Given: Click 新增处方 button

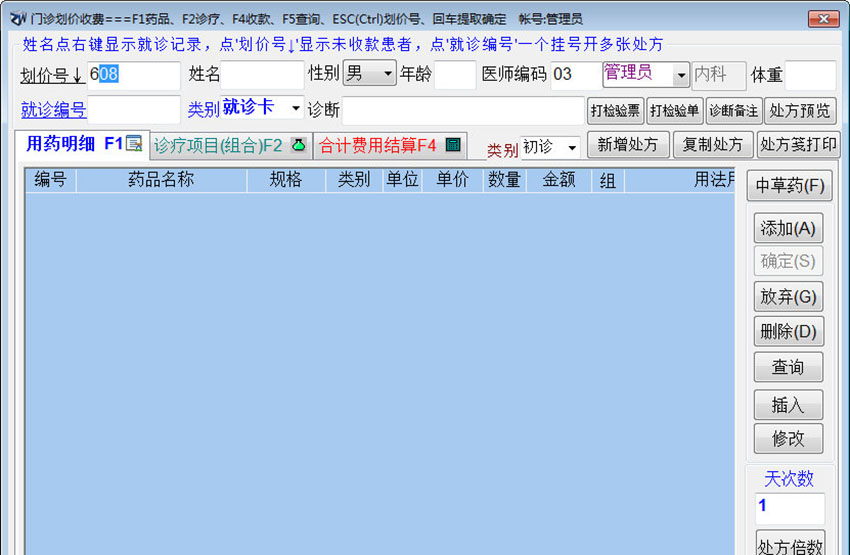Looking at the screenshot, I should pyautogui.click(x=628, y=145).
